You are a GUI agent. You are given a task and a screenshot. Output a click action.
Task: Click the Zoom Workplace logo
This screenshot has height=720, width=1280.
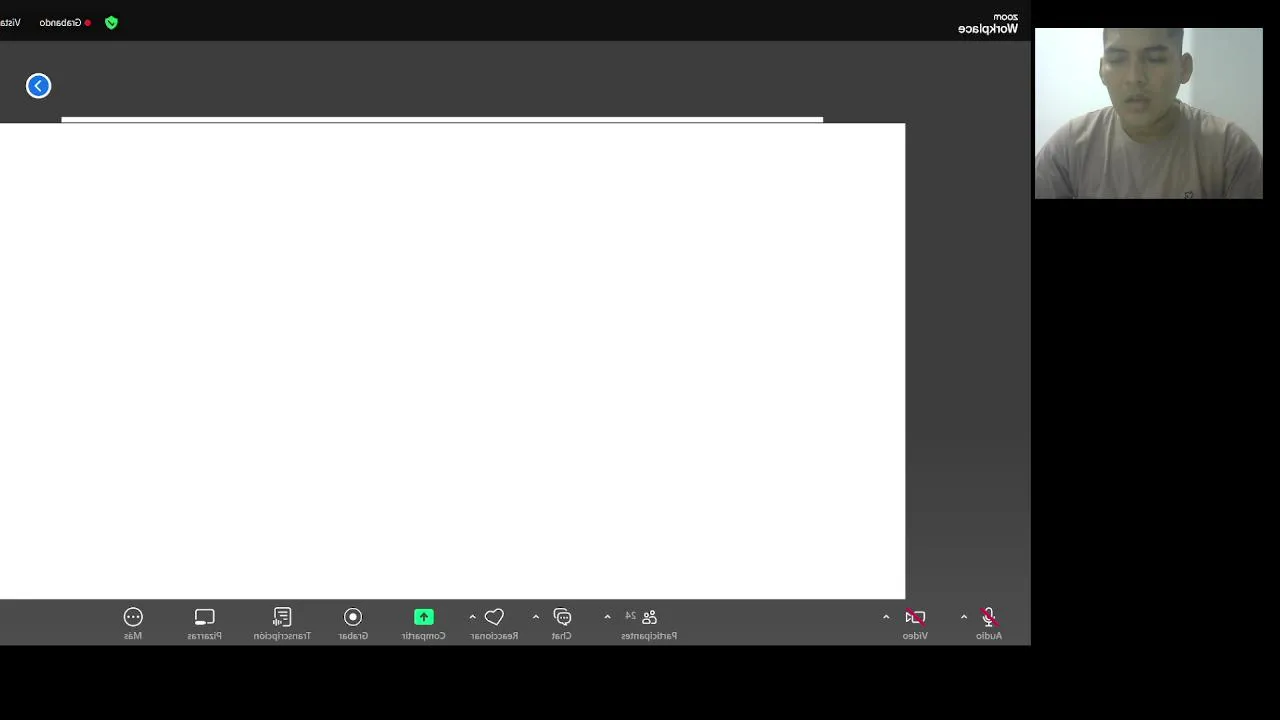pyautogui.click(x=988, y=23)
